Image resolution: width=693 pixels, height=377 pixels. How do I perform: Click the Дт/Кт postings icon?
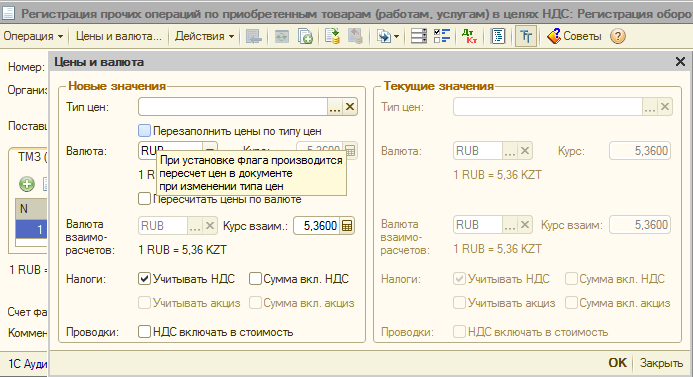click(469, 36)
